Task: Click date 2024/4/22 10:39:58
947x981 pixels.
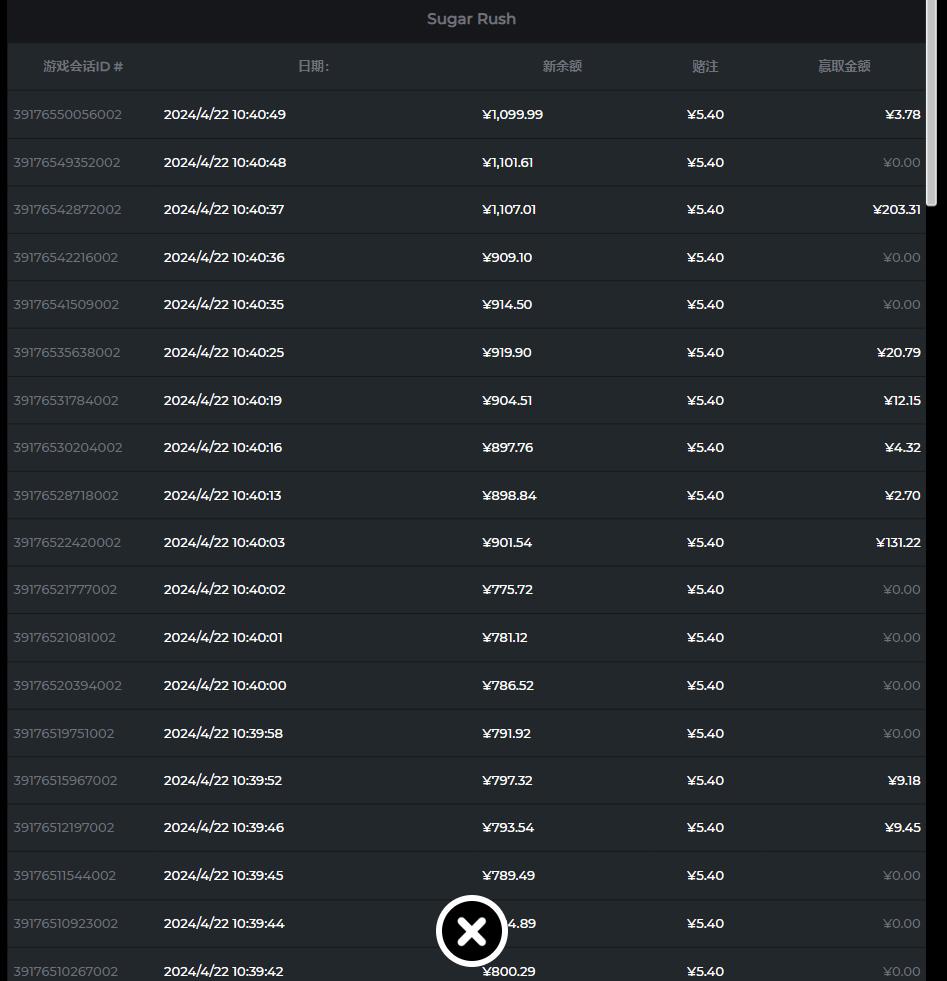Action: [223, 733]
